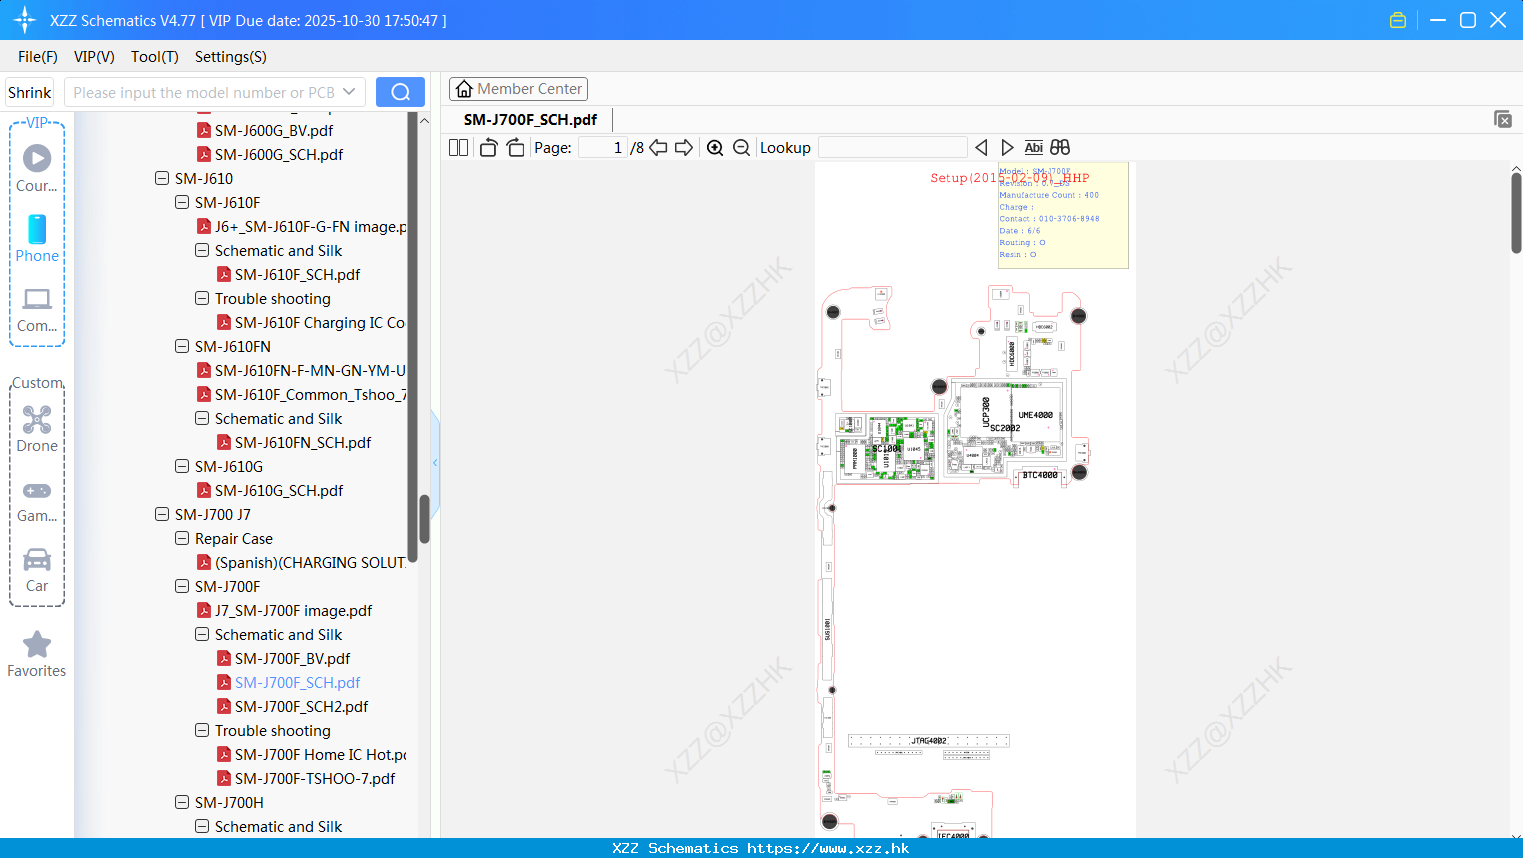Select the Computer category icon
Screen dimensions: 1523x858
click(x=37, y=309)
